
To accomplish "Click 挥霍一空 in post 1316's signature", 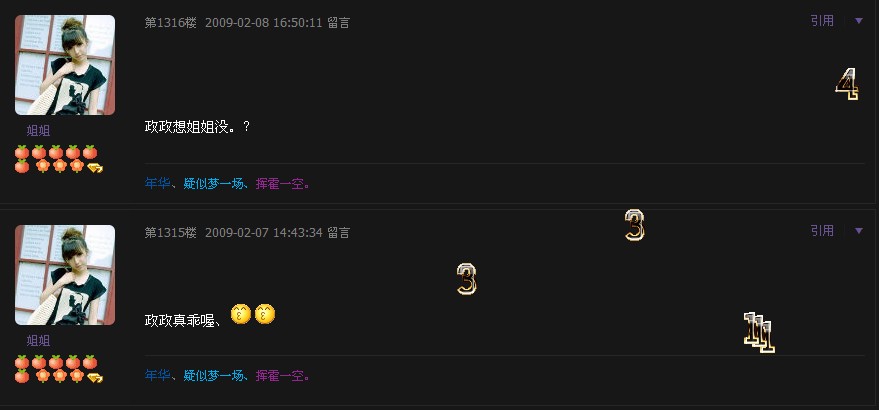I will pyautogui.click(x=280, y=183).
